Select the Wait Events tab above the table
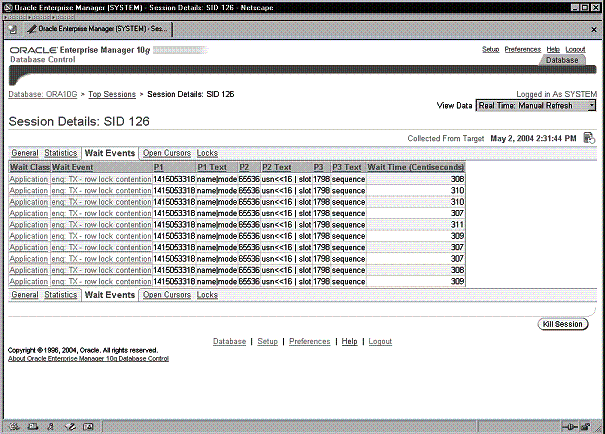Screen dimensions: 605x434 110,153
